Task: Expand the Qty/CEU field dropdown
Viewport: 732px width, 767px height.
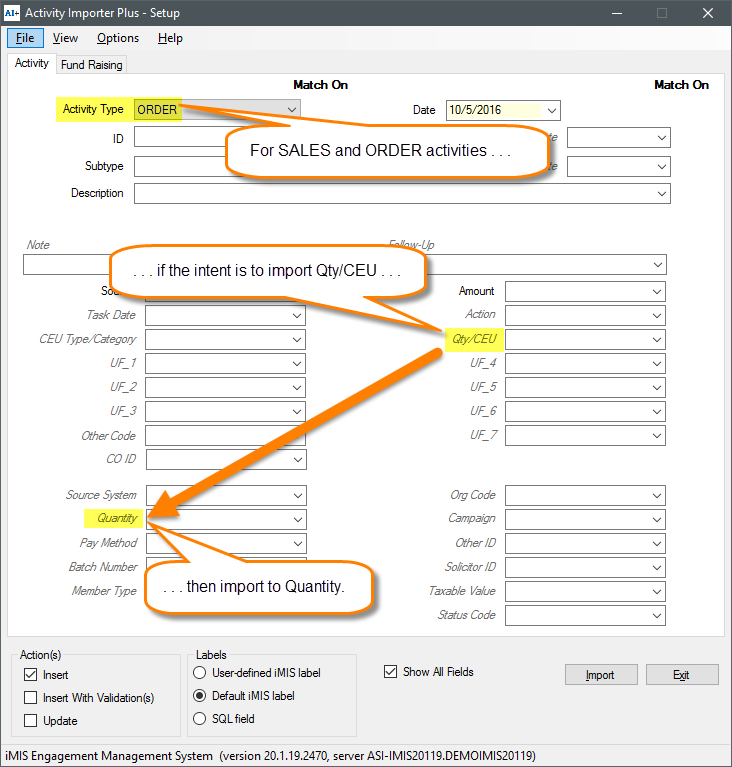Action: click(657, 340)
